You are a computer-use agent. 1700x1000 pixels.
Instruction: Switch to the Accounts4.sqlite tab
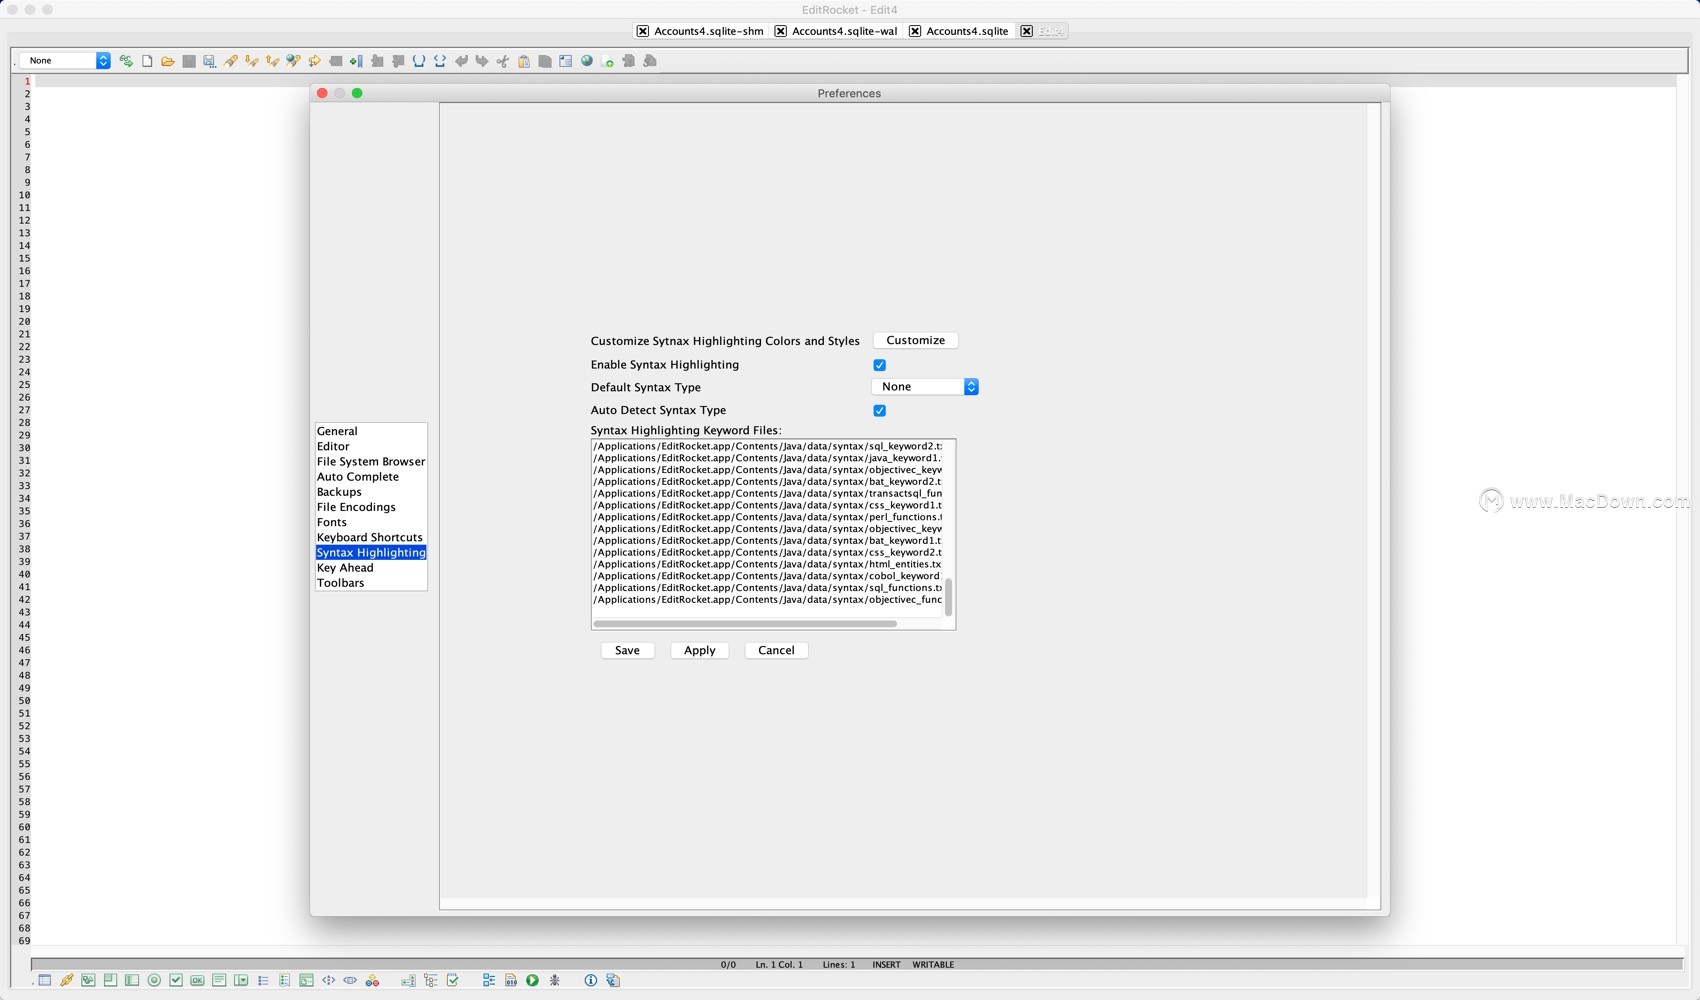967,31
